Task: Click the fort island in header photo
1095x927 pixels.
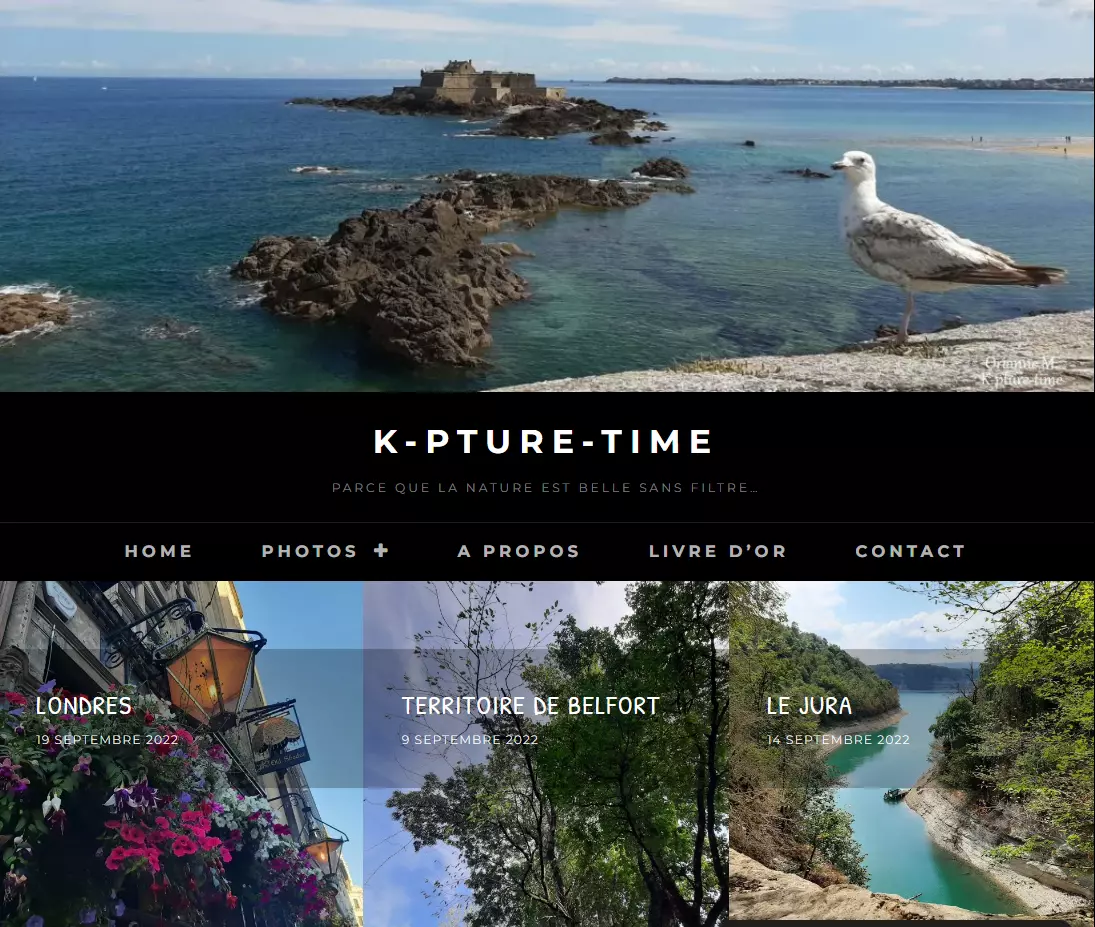Action: 479,84
